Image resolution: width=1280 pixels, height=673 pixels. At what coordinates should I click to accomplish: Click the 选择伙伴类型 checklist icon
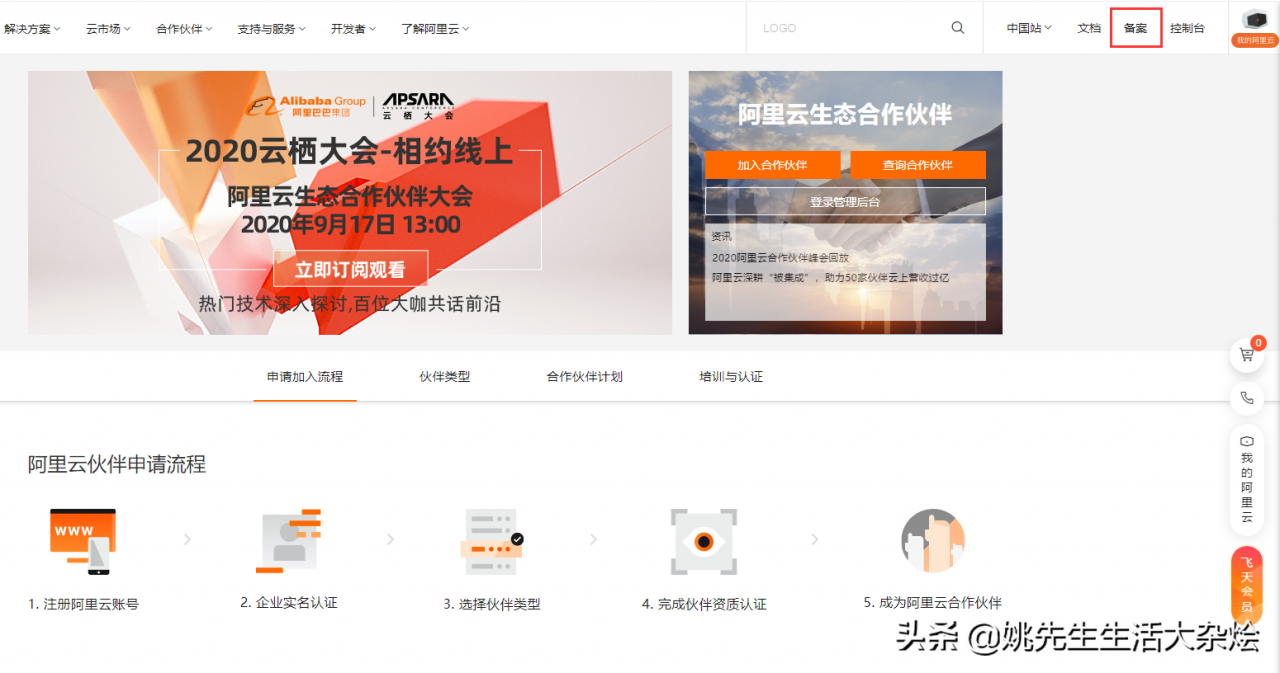coord(492,541)
